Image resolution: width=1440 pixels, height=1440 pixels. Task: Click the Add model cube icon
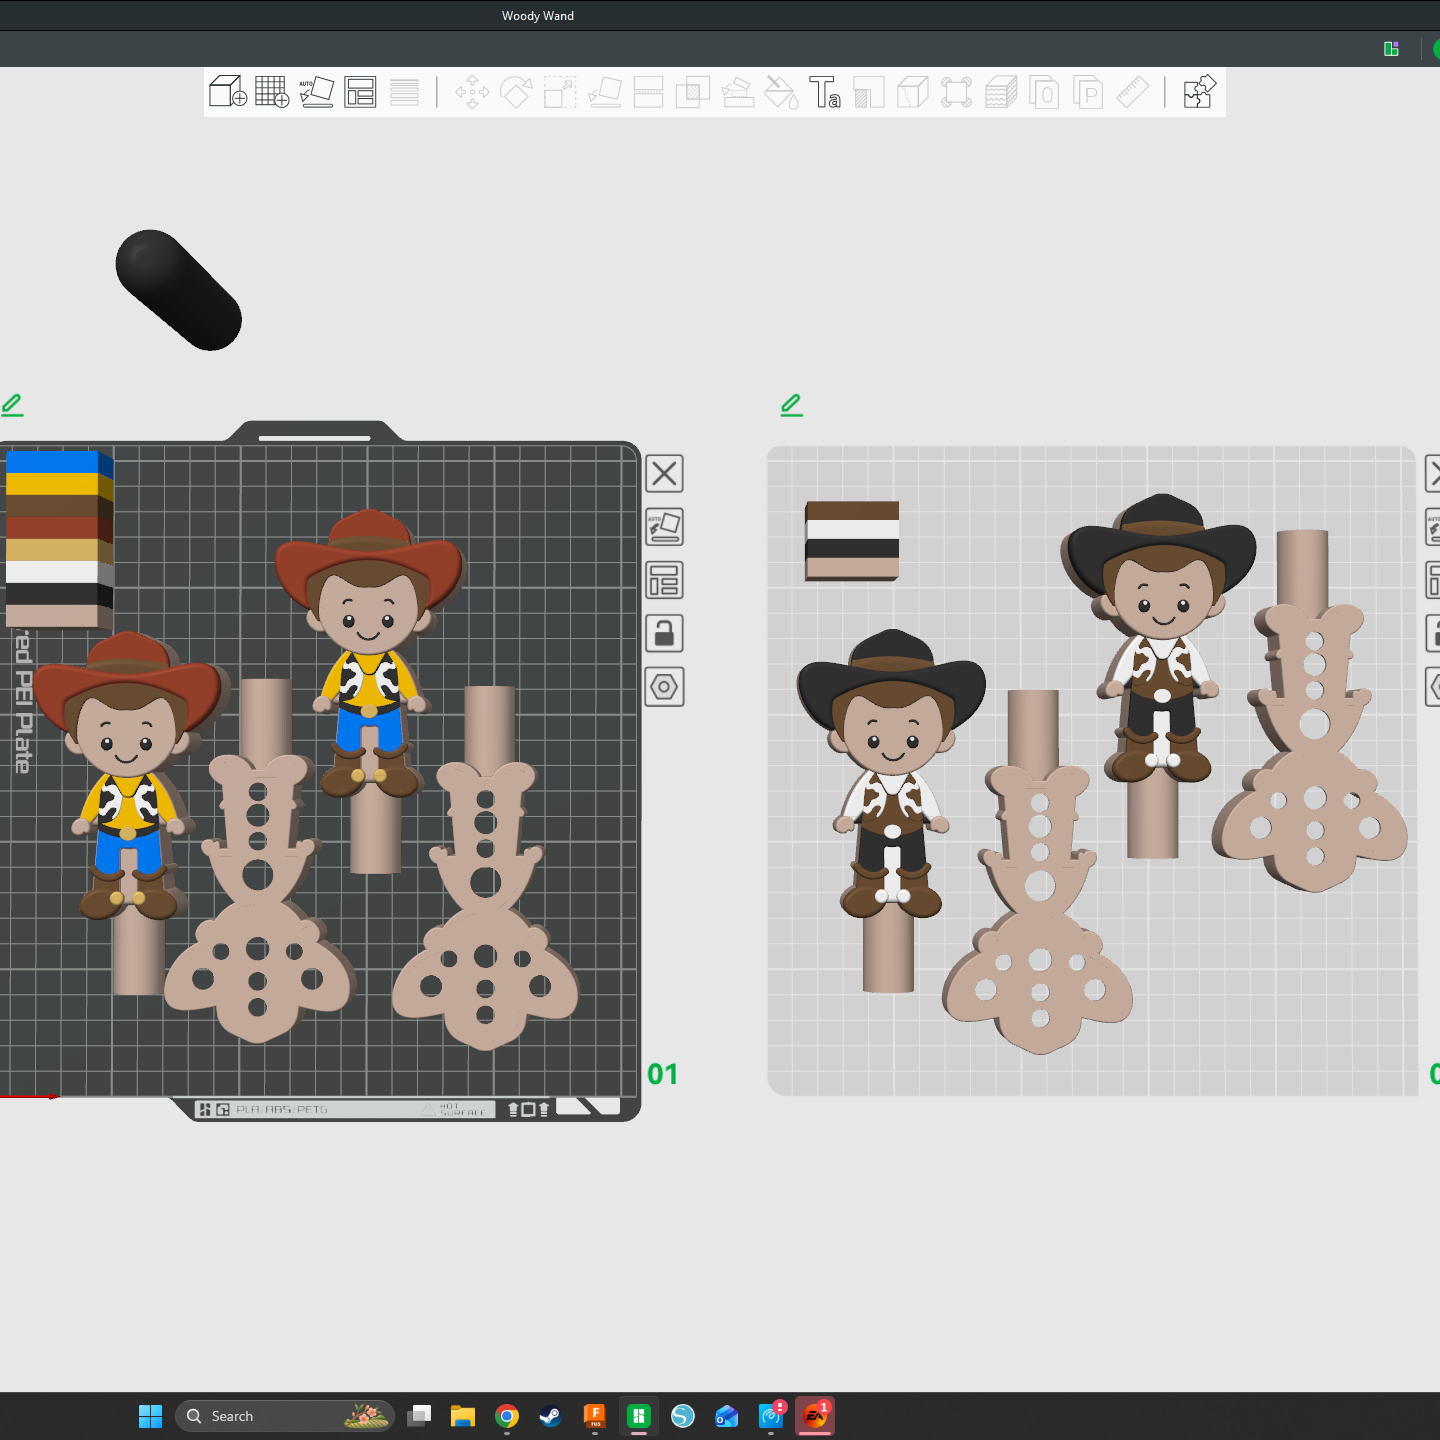pyautogui.click(x=228, y=92)
